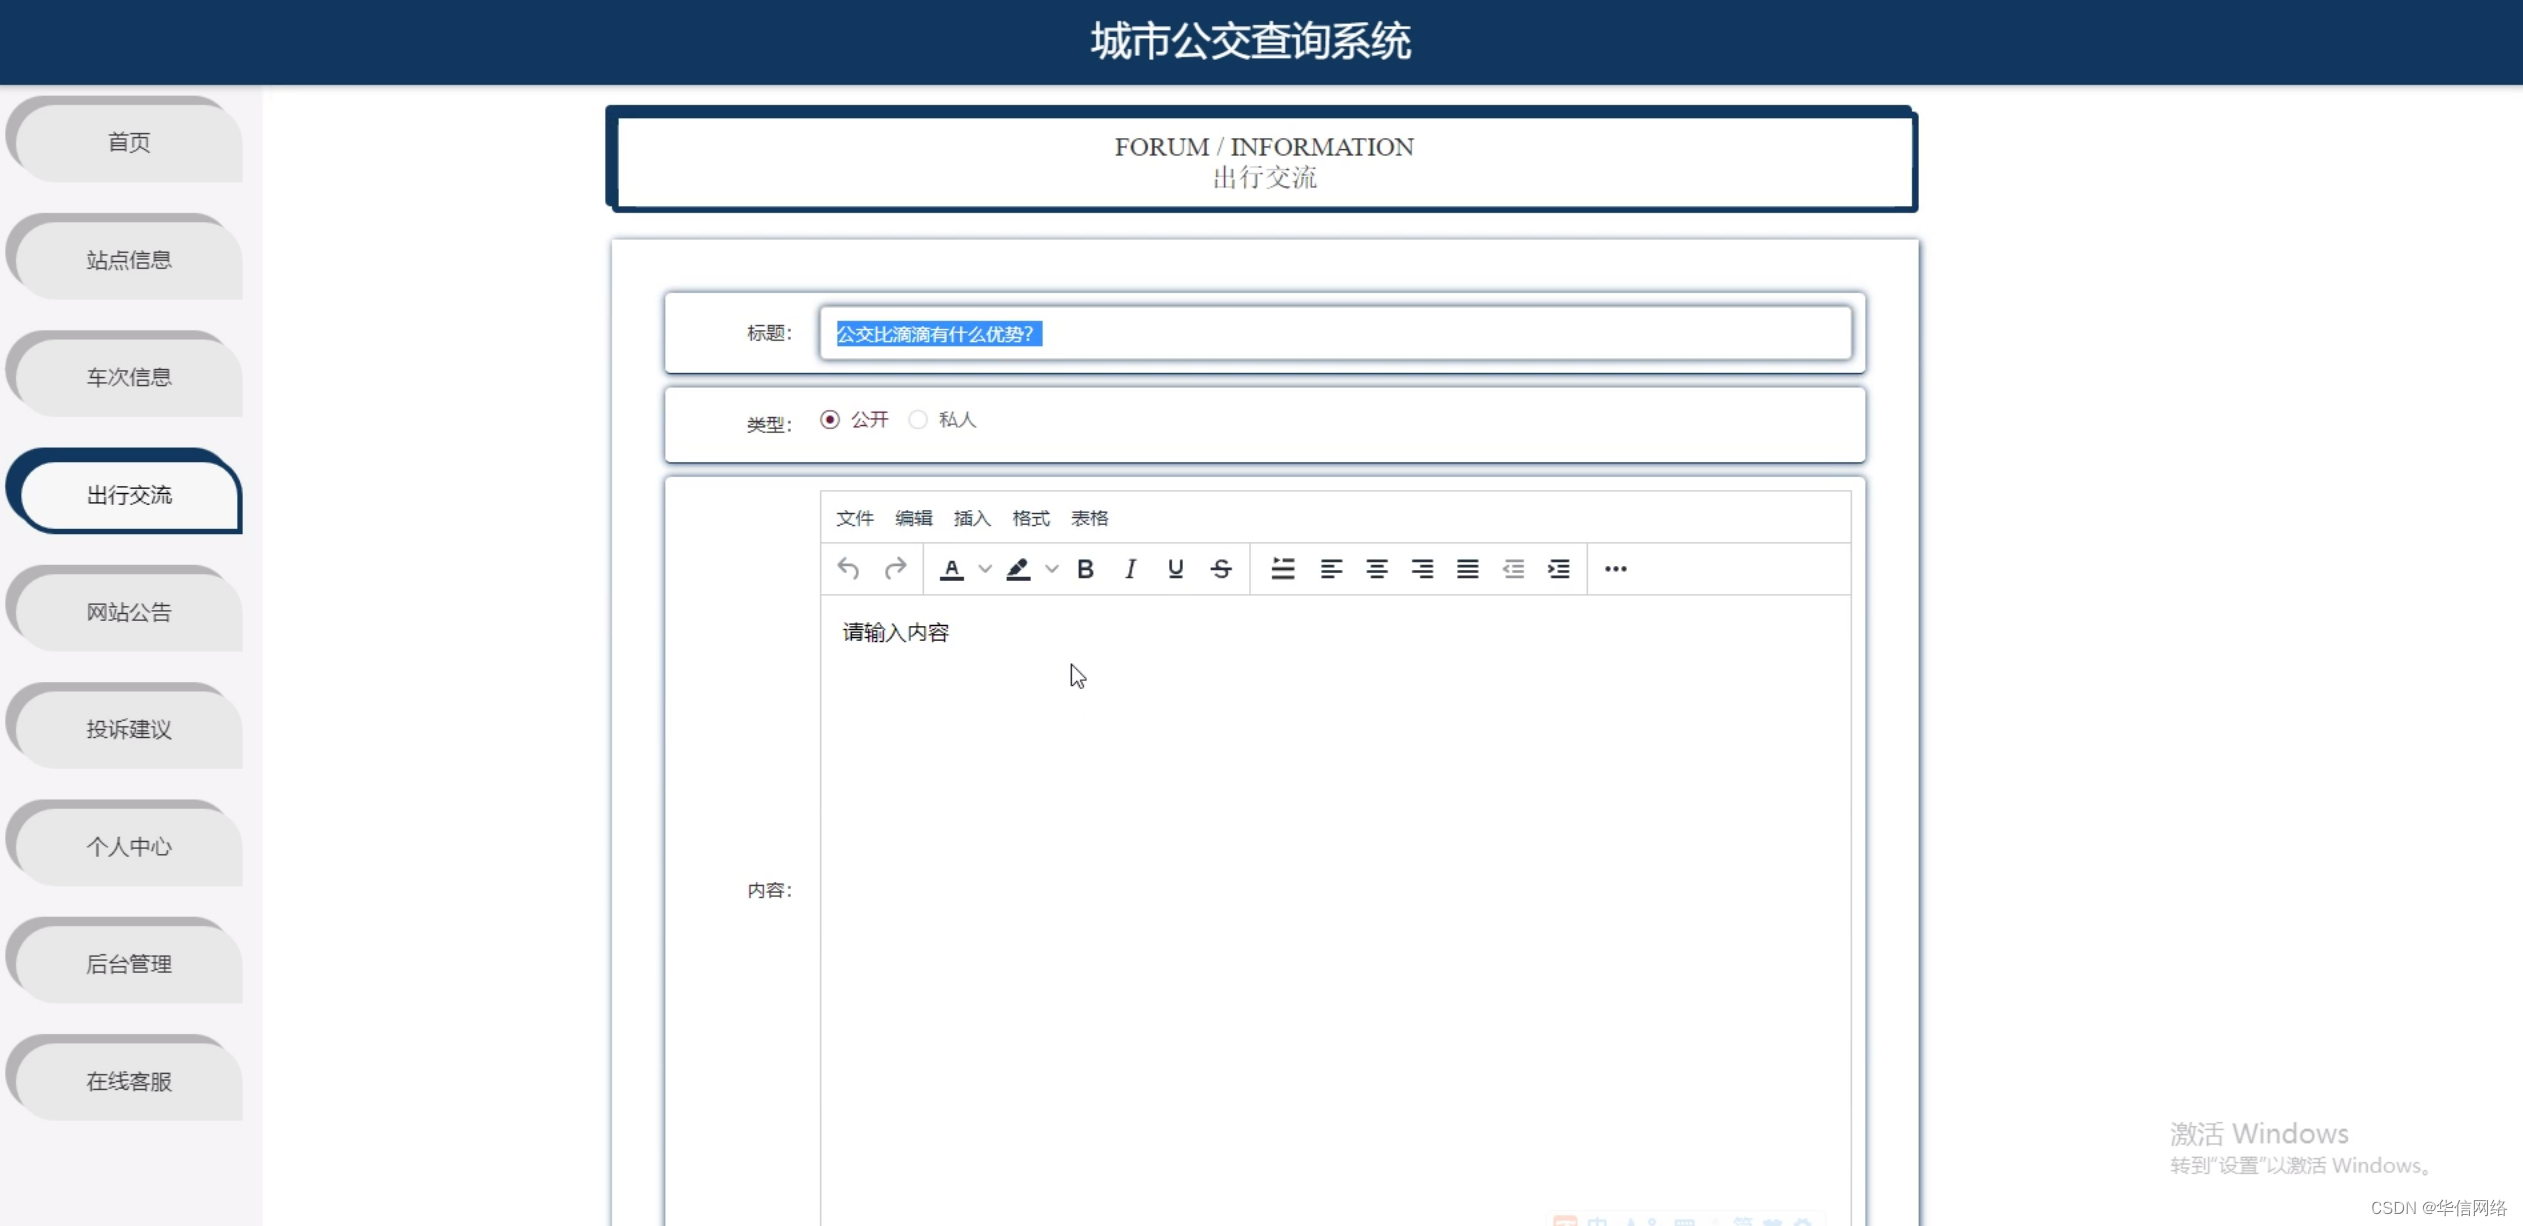Image resolution: width=2523 pixels, height=1226 pixels.
Task: Expand text color dropdown arrow
Action: click(x=985, y=569)
